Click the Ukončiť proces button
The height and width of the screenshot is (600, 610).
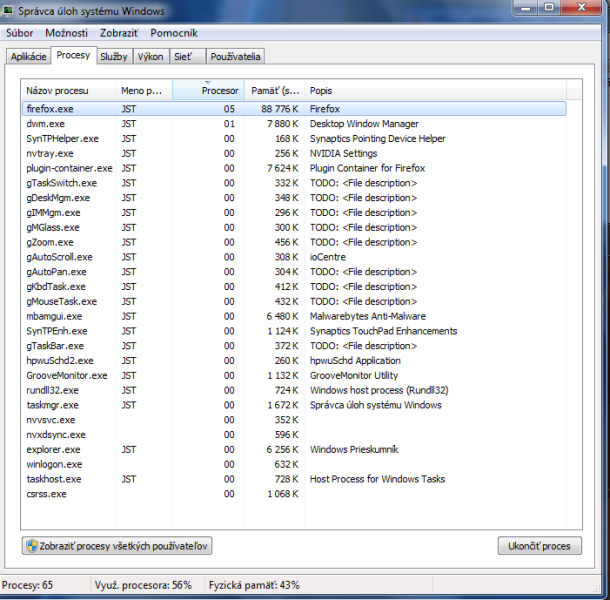pos(540,546)
